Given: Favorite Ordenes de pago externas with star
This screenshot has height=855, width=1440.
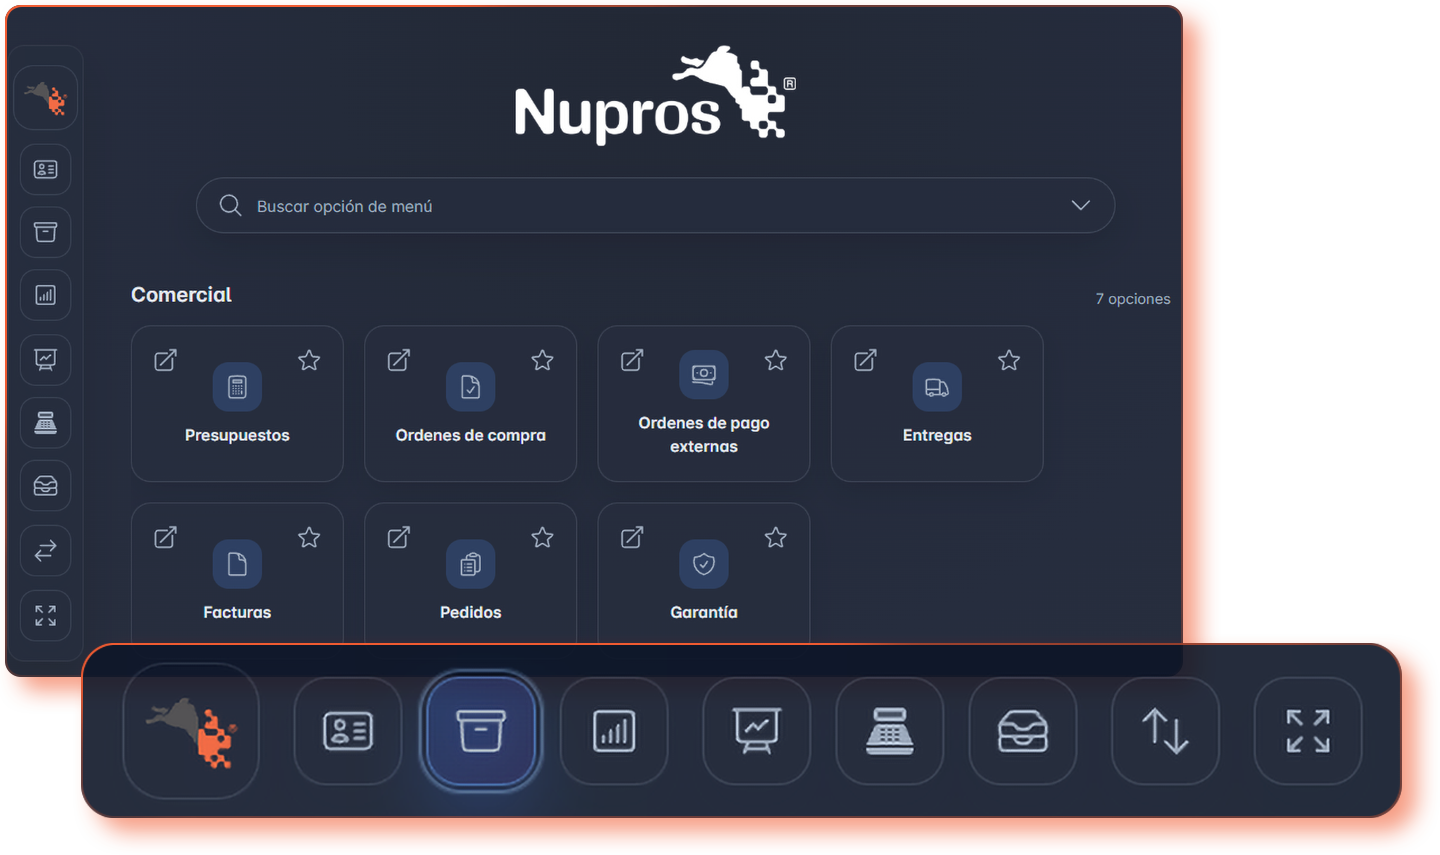Looking at the screenshot, I should click(x=776, y=360).
